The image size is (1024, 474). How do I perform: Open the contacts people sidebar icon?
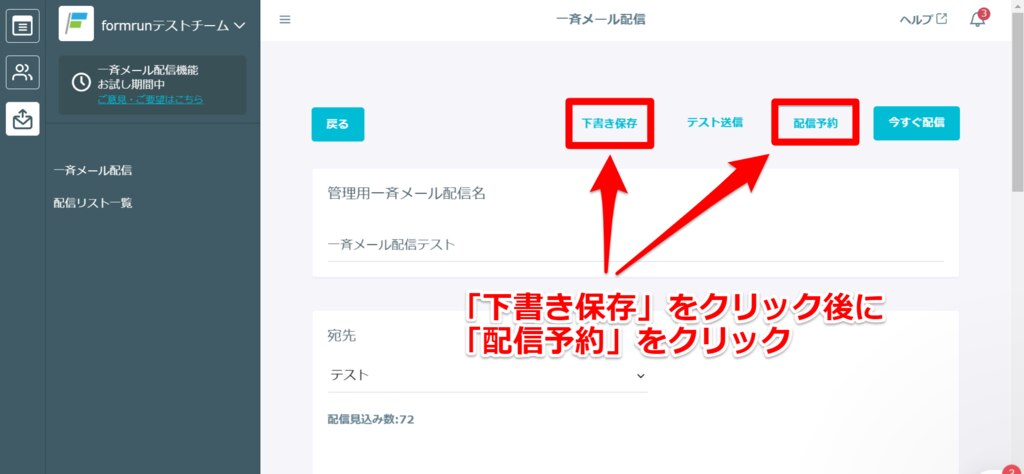click(x=23, y=72)
